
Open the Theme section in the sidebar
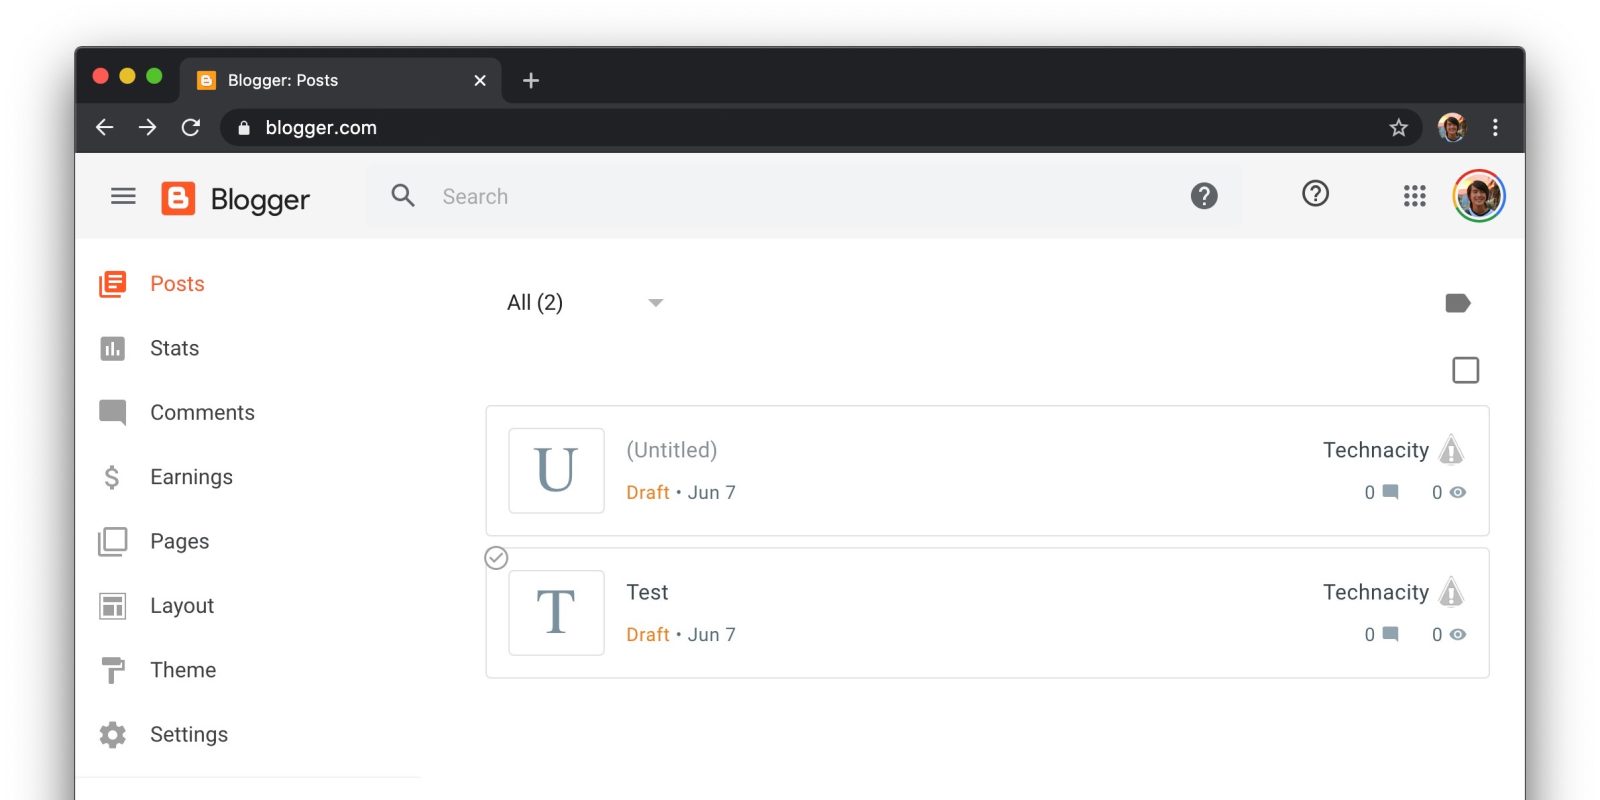(x=182, y=670)
